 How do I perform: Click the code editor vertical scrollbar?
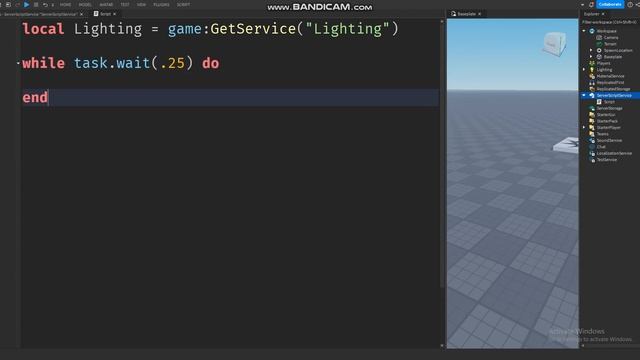click(442, 155)
